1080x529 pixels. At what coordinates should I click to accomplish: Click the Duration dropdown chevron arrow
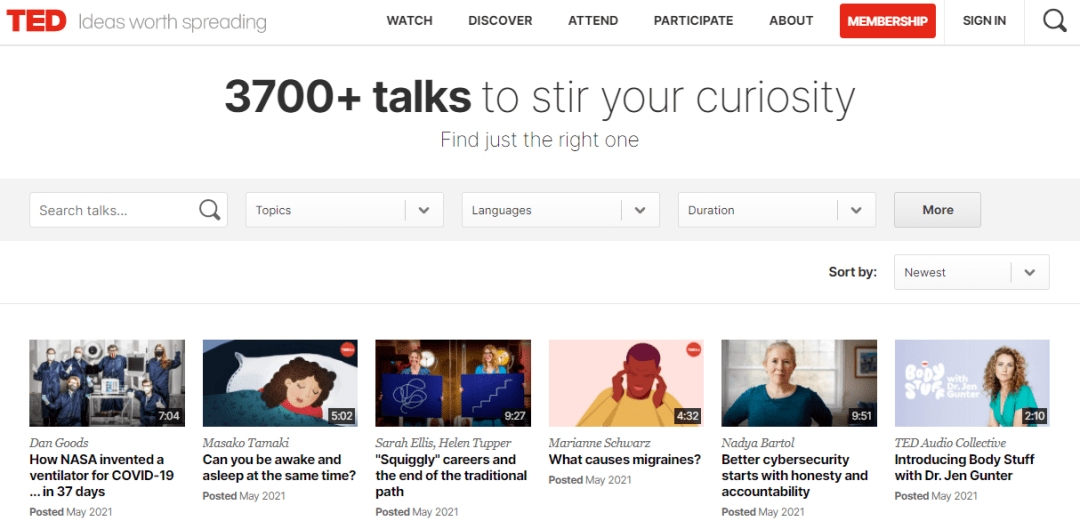coord(856,210)
